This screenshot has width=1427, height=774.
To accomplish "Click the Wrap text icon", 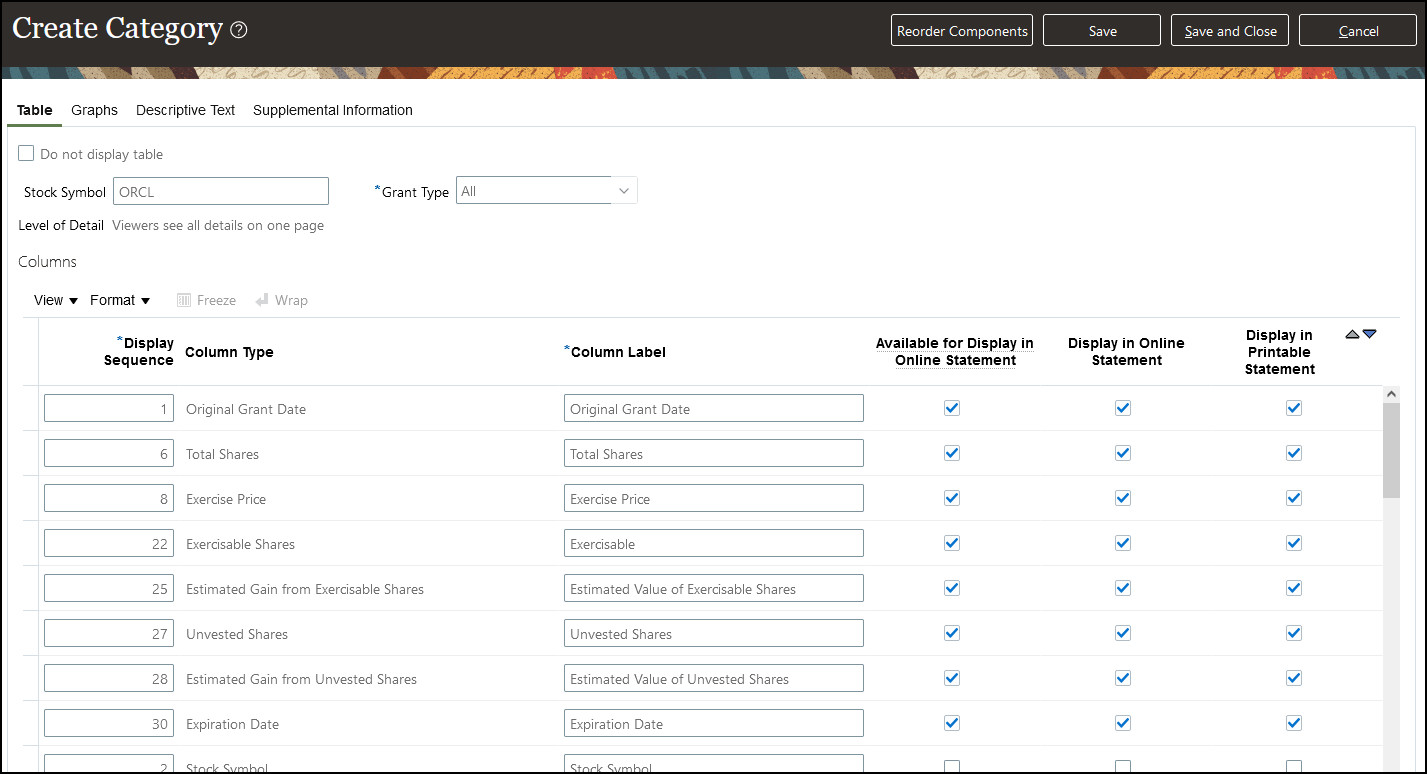I will pyautogui.click(x=262, y=300).
